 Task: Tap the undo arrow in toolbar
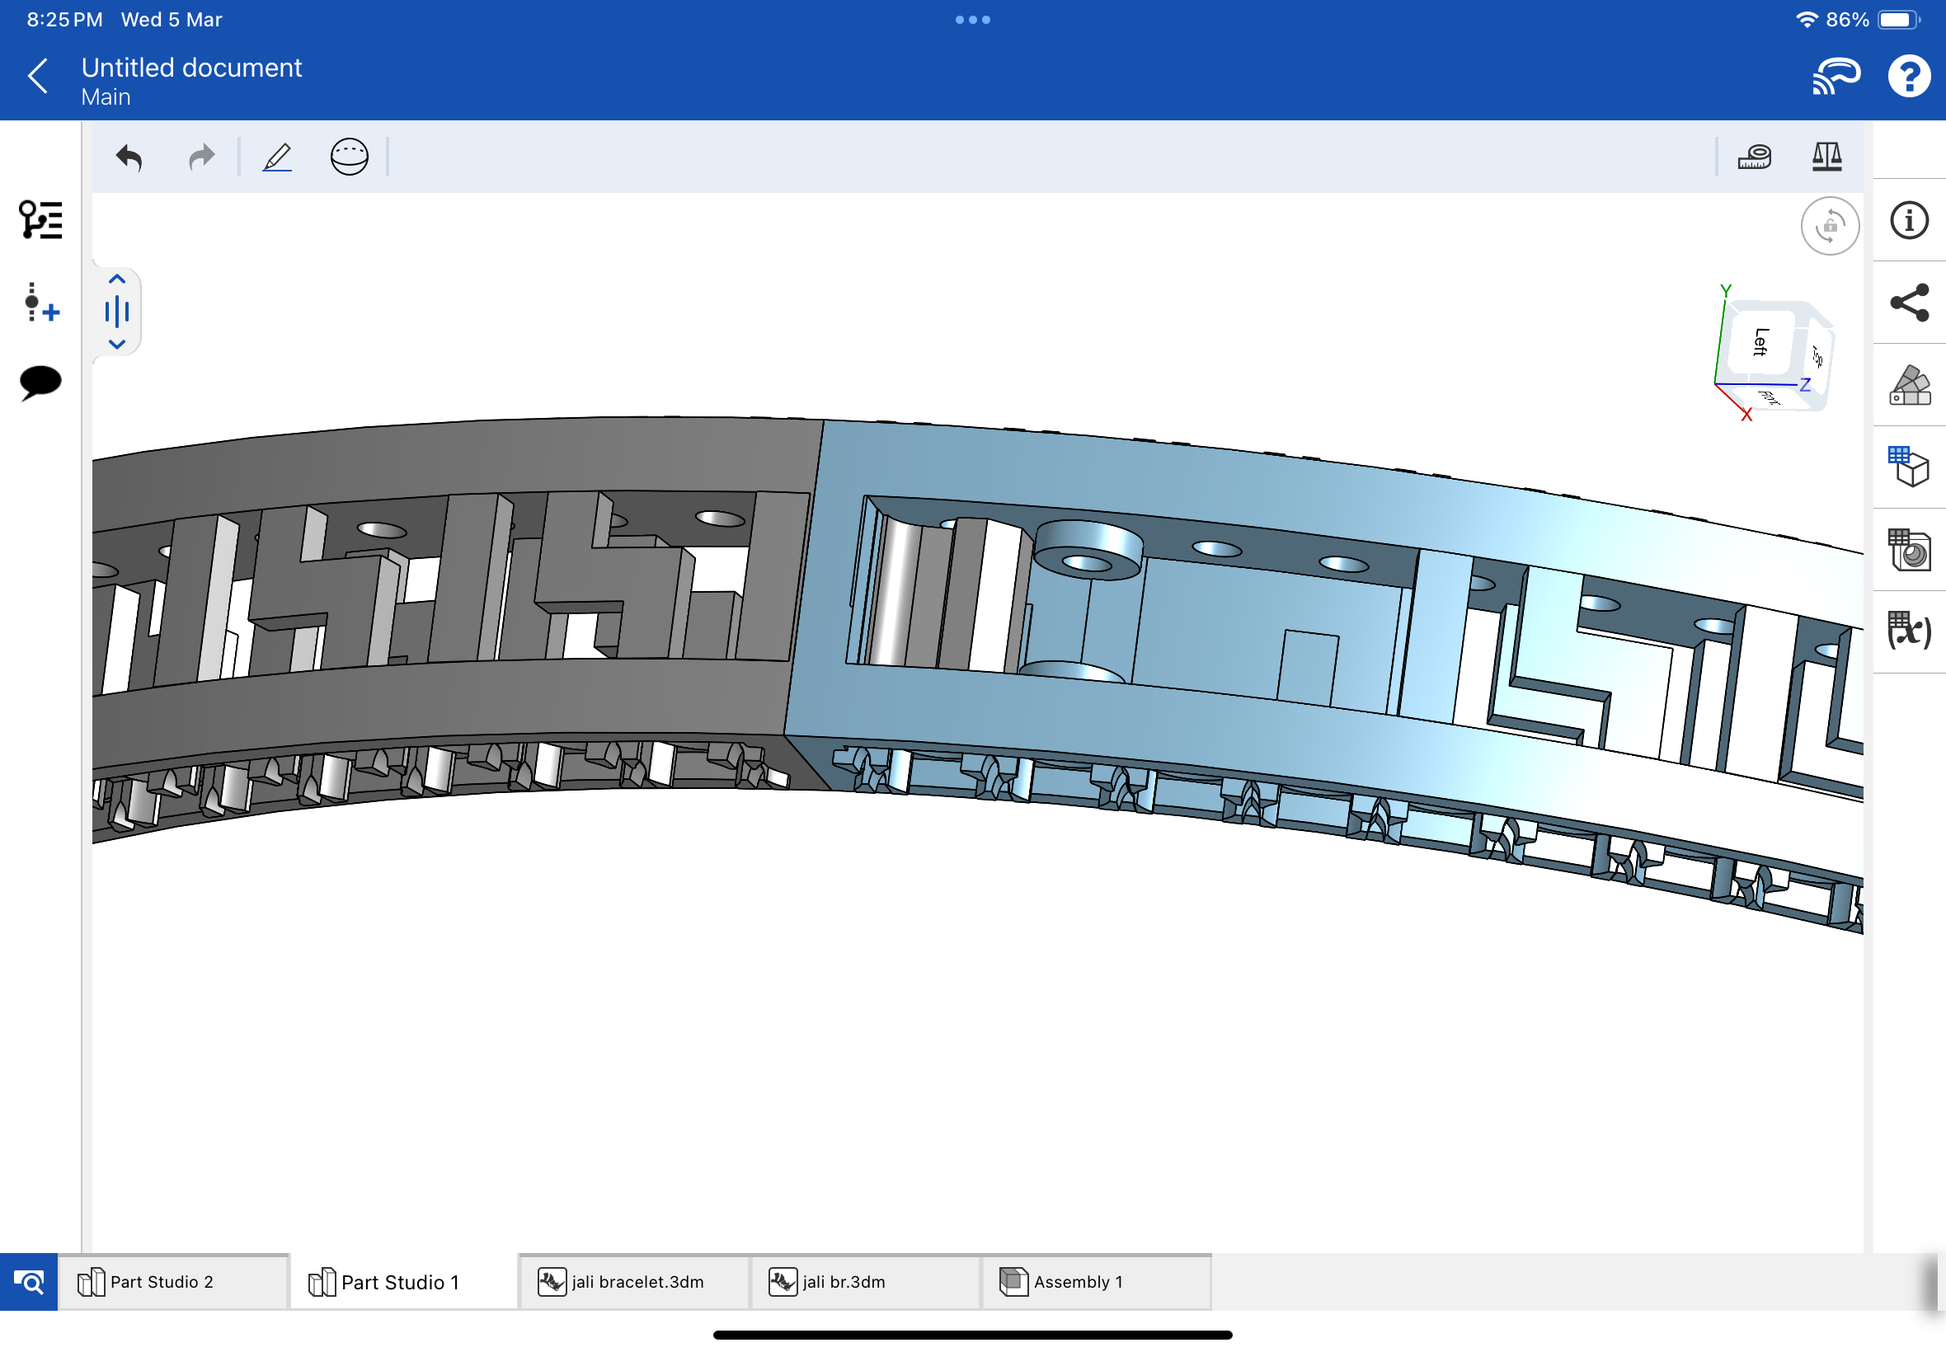pos(129,157)
